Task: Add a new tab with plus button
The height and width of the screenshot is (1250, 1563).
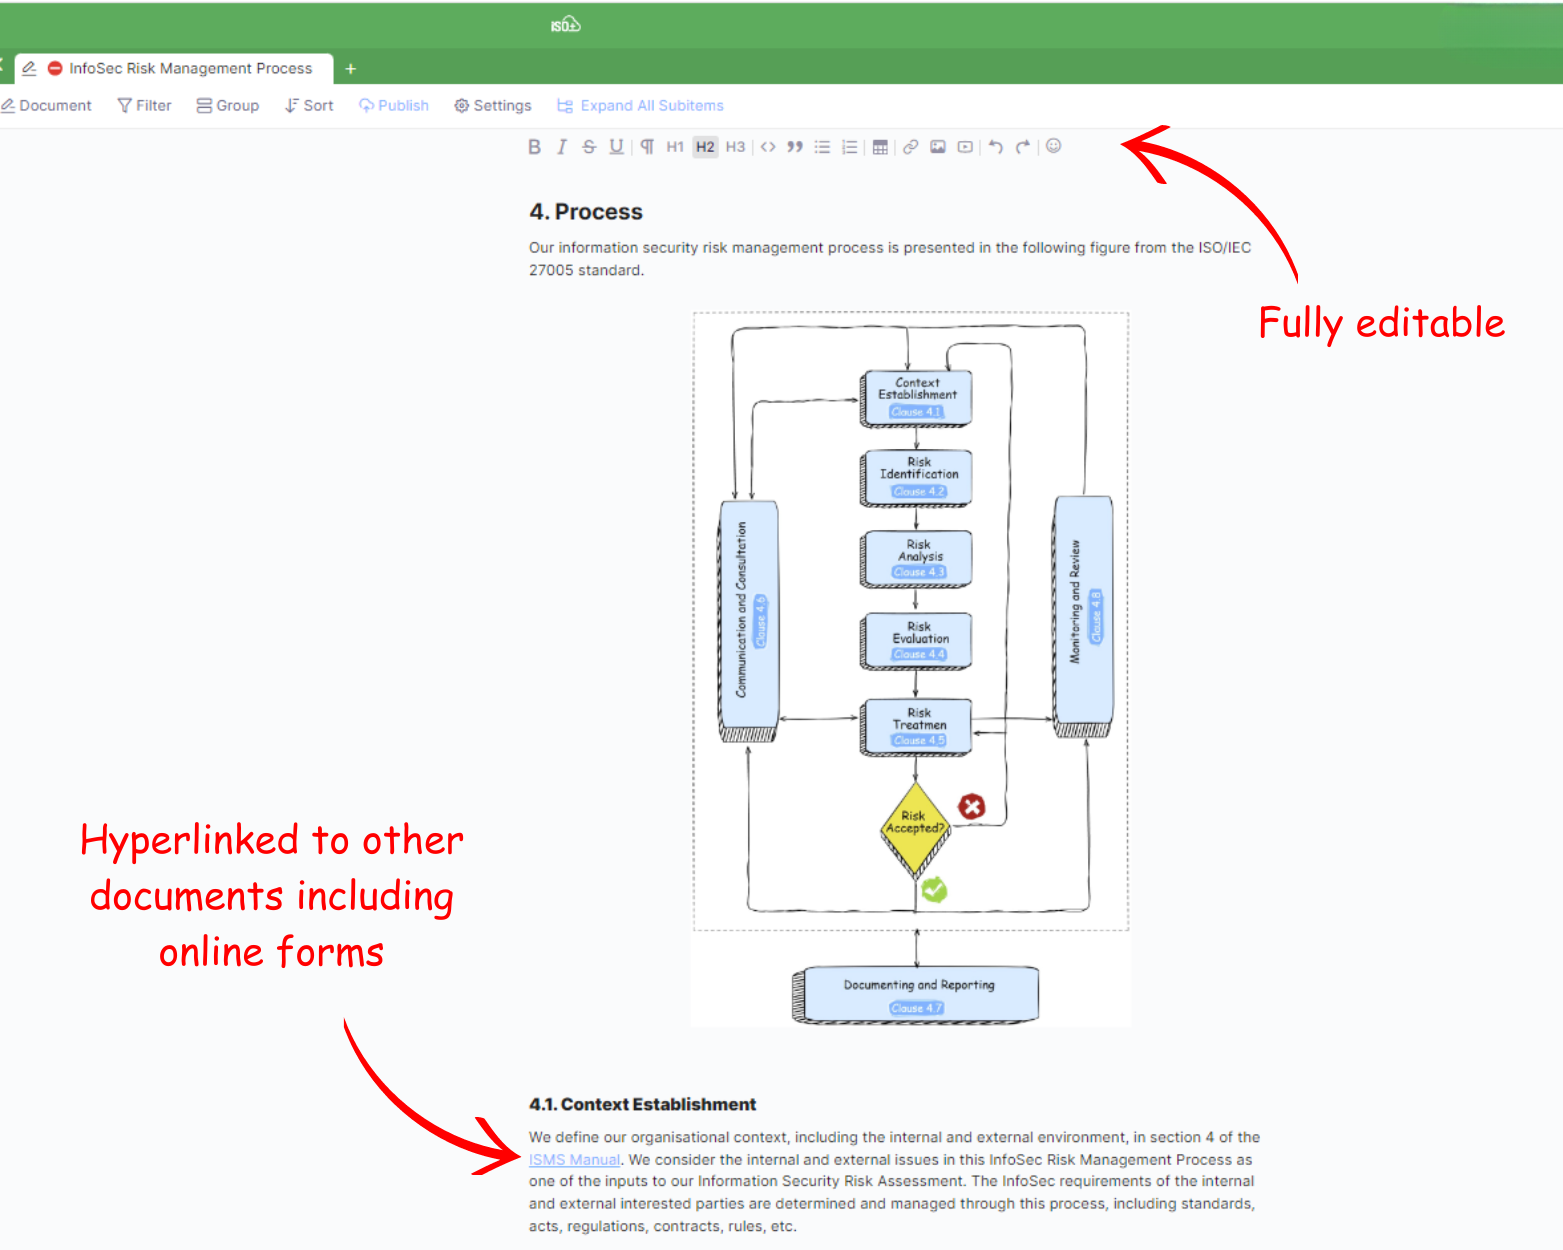Action: [350, 69]
